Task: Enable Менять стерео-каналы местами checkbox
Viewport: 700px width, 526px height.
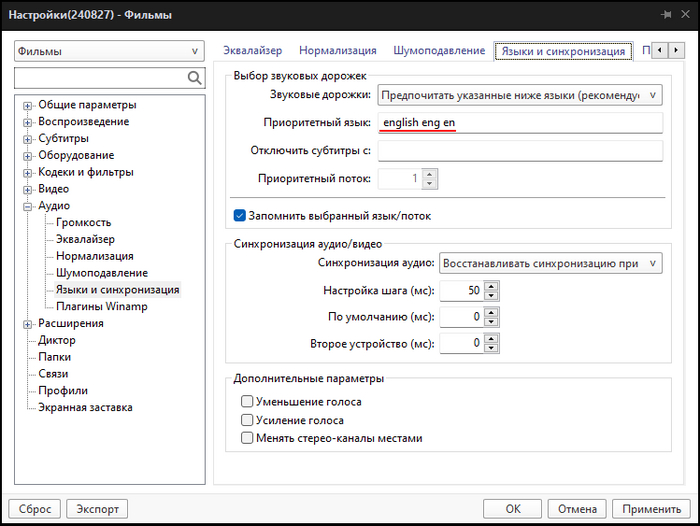Action: pyautogui.click(x=247, y=438)
